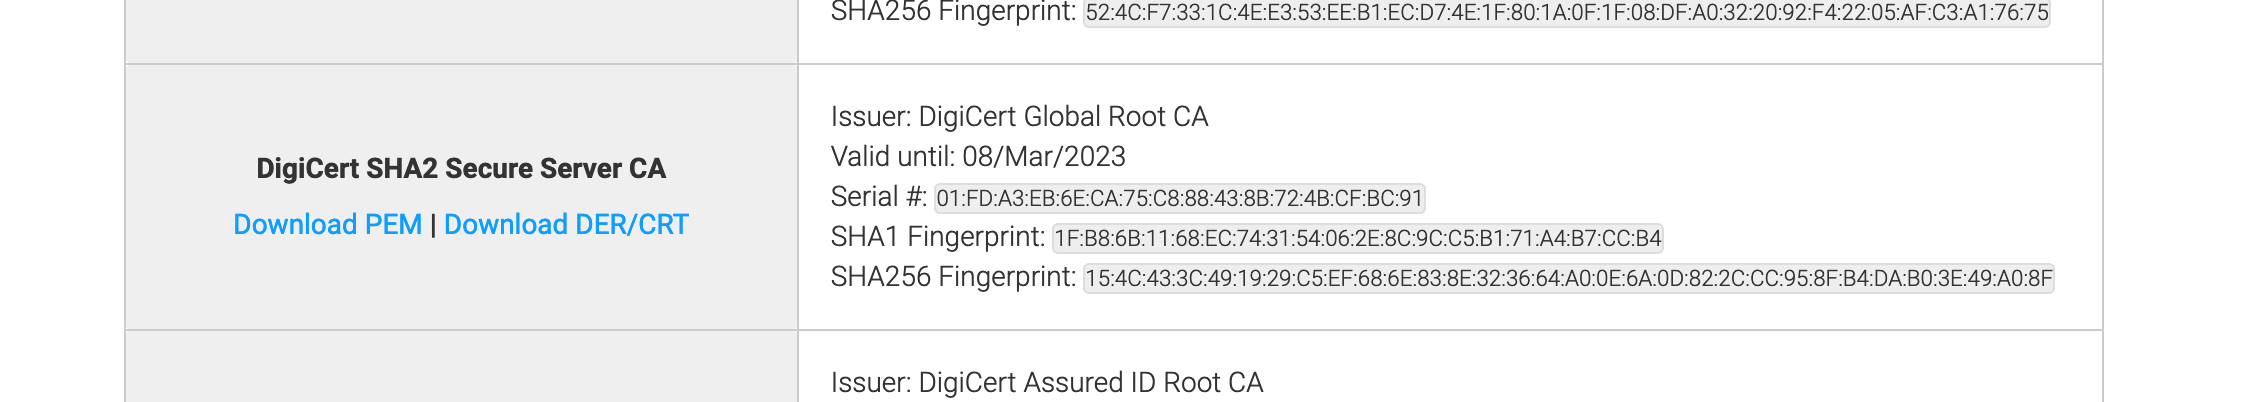
Task: Click SHA256 Fingerprint label beside 52:4C value
Action: coord(954,12)
